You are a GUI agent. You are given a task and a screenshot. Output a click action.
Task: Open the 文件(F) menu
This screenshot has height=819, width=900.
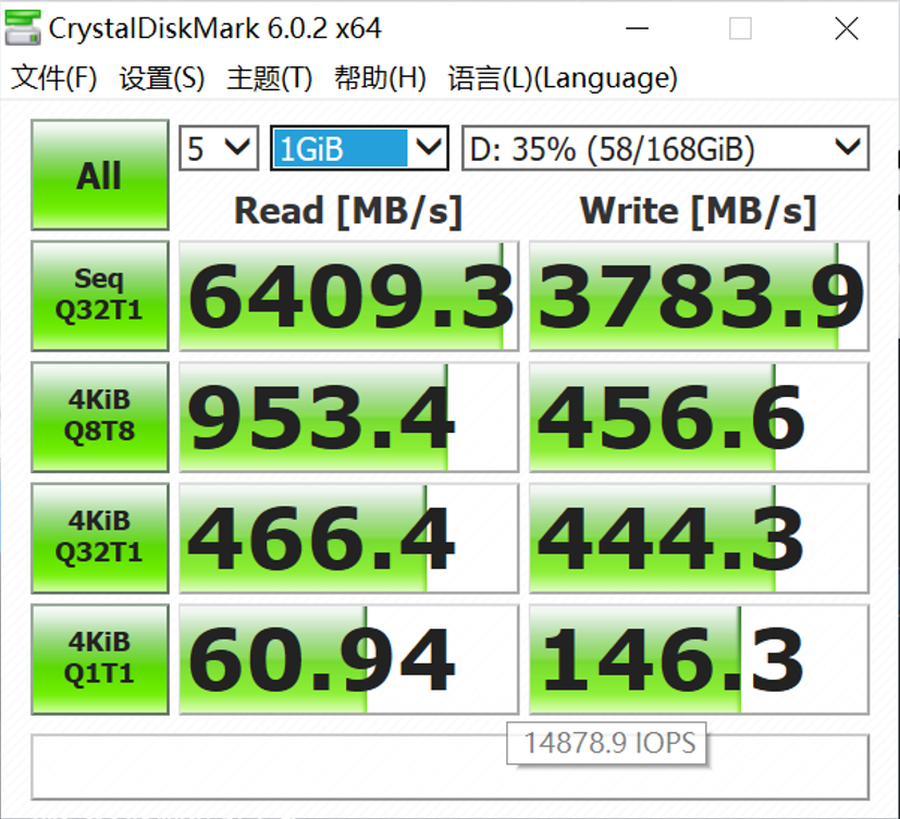54,78
